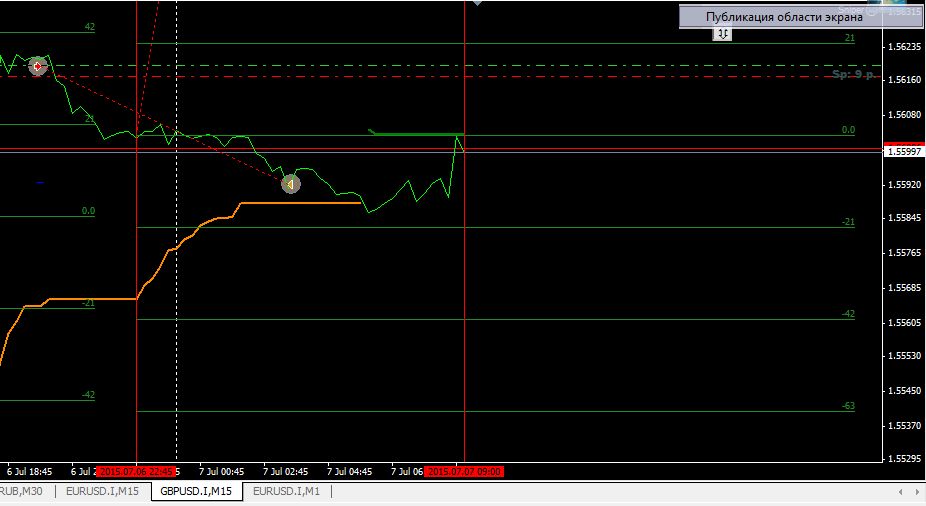The height and width of the screenshot is (506, 926).
Task: Click the chart shift triangle at top
Action: pyautogui.click(x=478, y=3)
